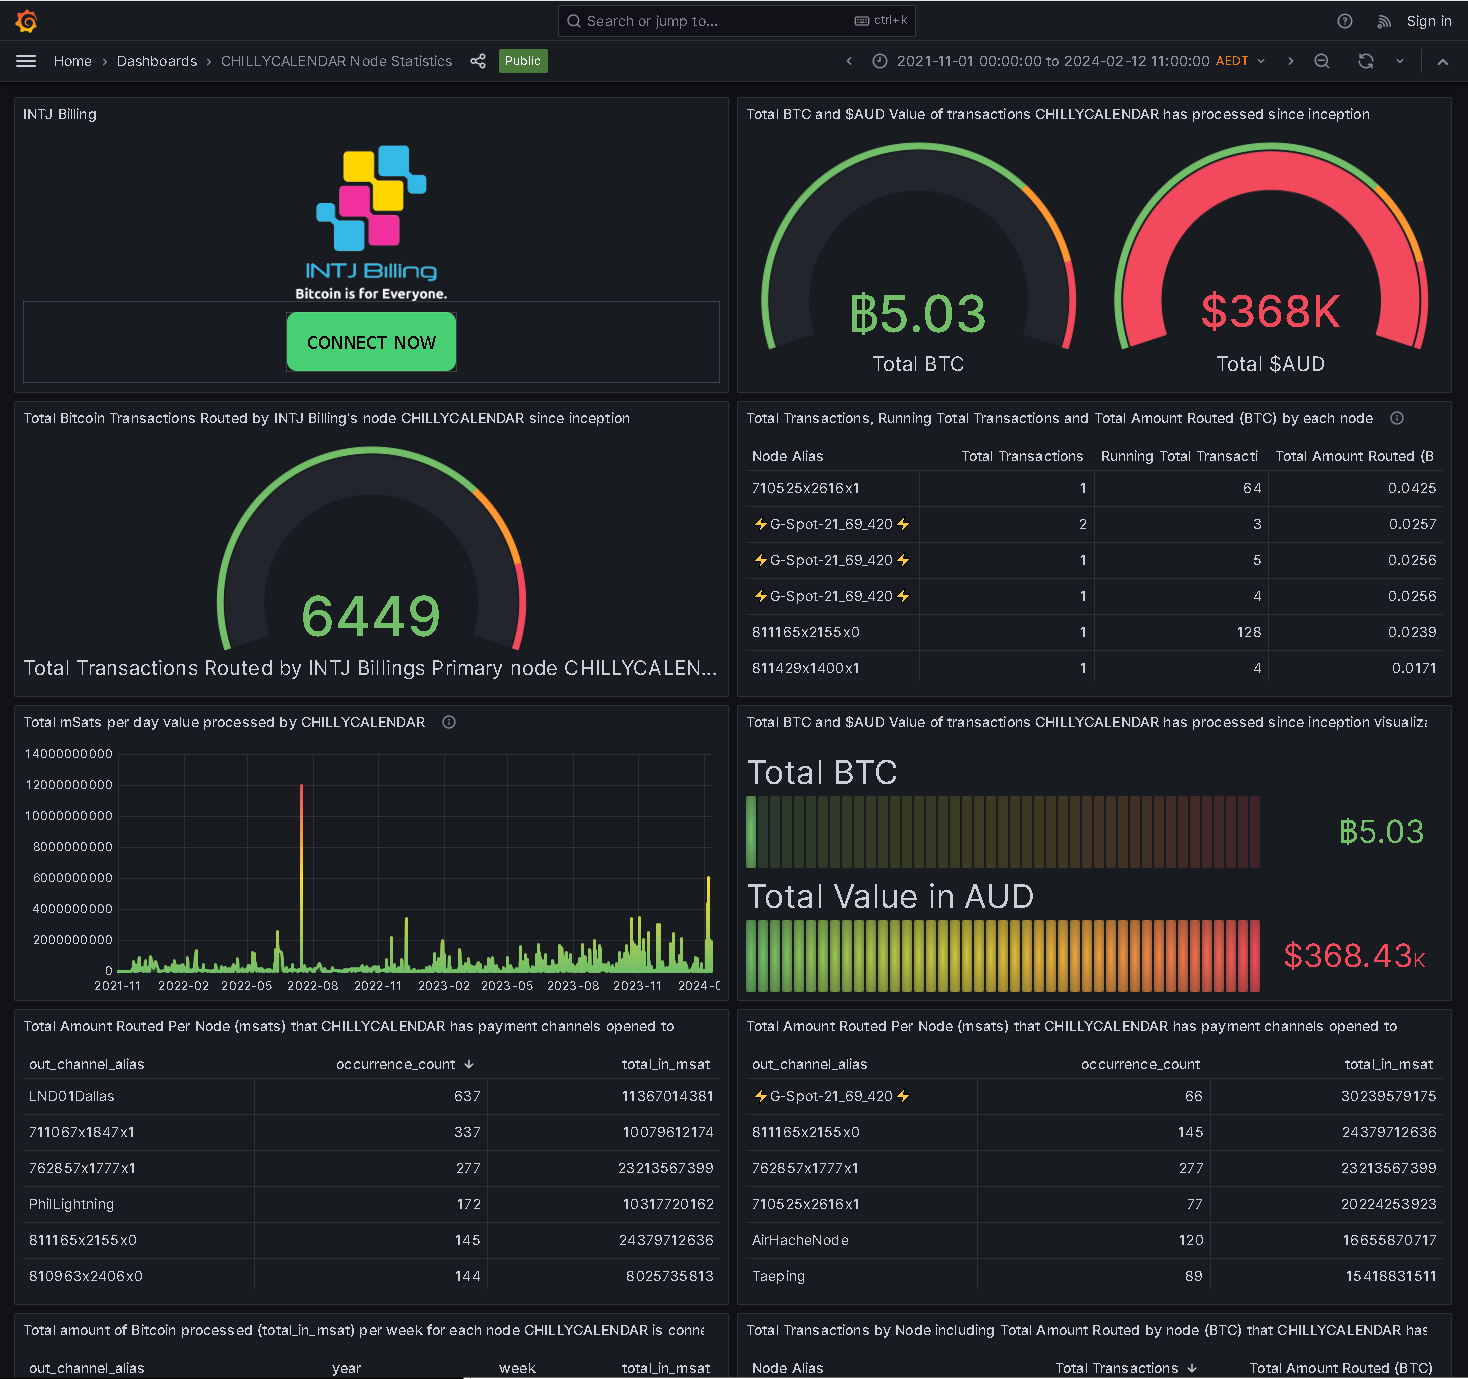This screenshot has height=1379, width=1468.
Task: Click 711067x1847x1 row
Action: tap(371, 1132)
